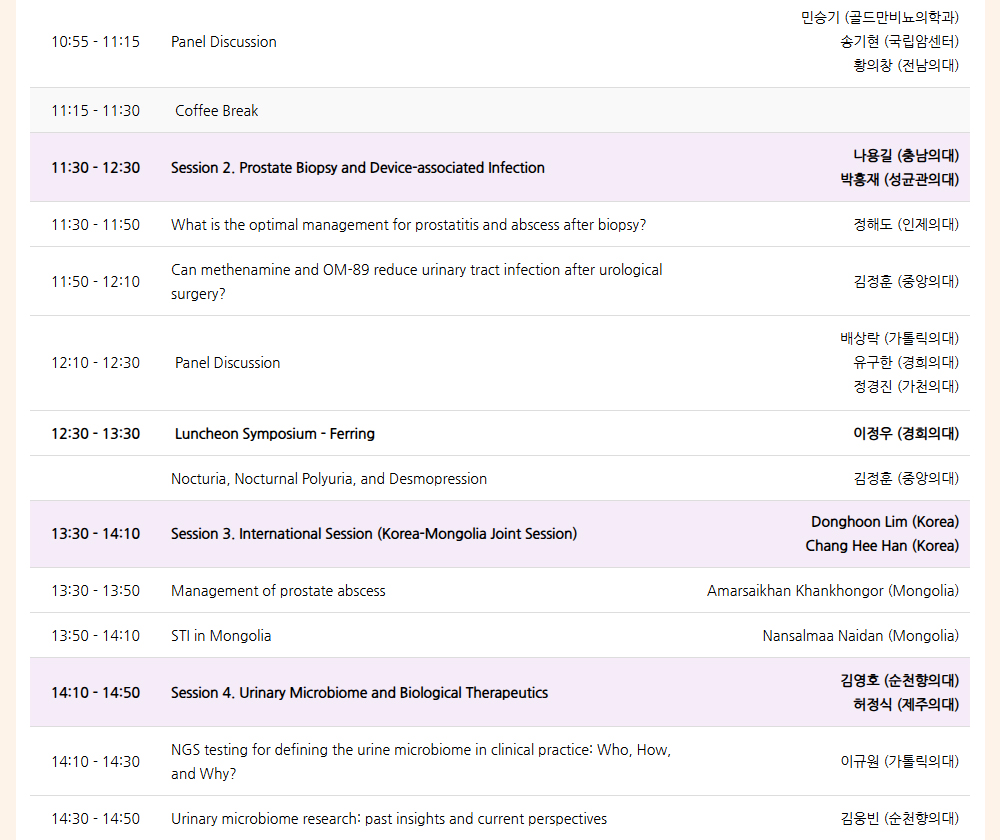The height and width of the screenshot is (840, 1000).
Task: Click the Session 3 International Session heading
Action: 373,534
